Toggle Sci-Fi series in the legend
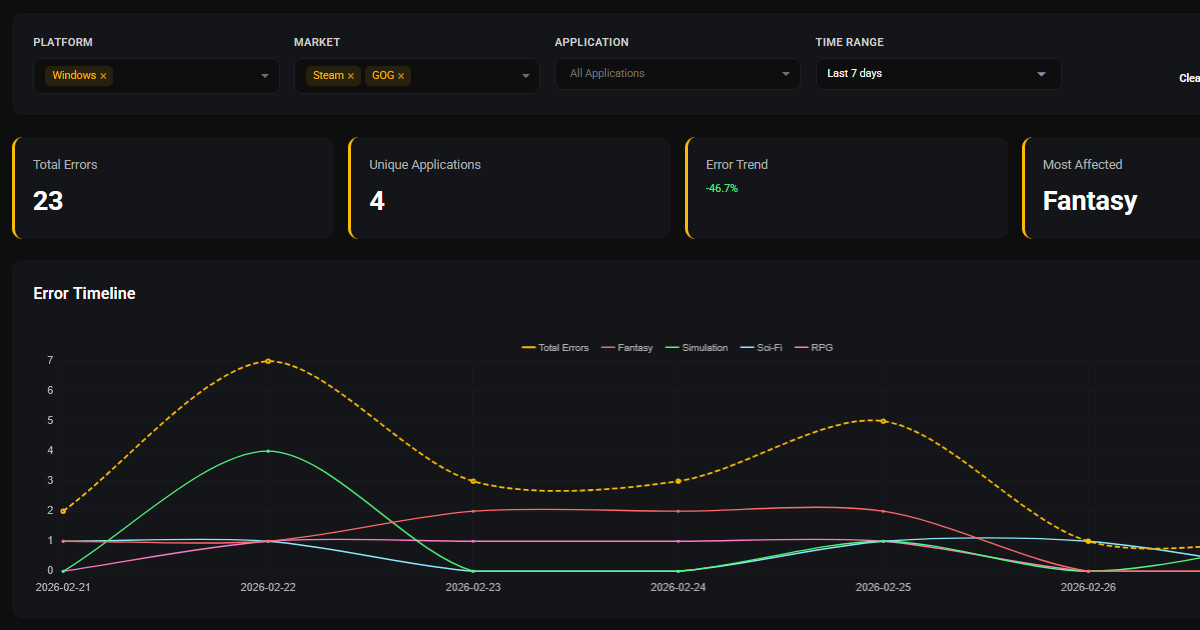 (x=762, y=348)
